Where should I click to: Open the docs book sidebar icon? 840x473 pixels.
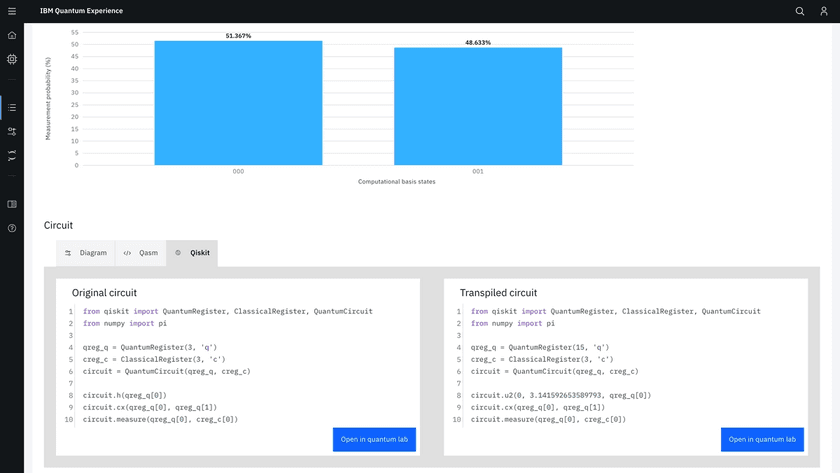[x=12, y=204]
